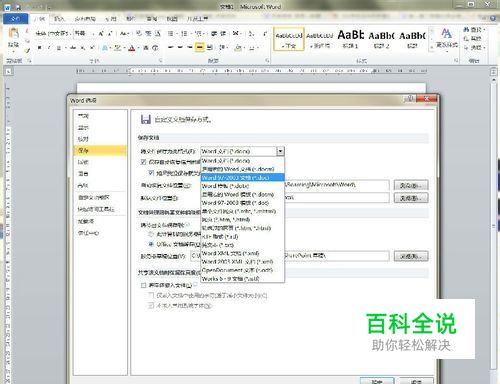This screenshot has width=500, height=384.
Task: Toggle Italic formatting in the ribbon
Action: point(49,48)
